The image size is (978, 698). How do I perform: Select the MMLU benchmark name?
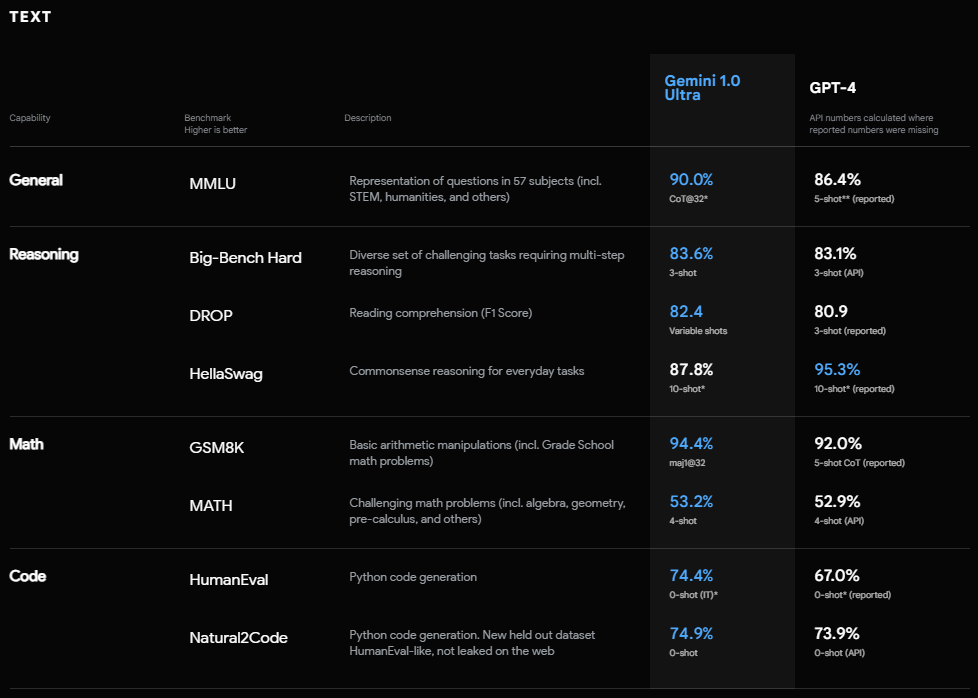[212, 183]
